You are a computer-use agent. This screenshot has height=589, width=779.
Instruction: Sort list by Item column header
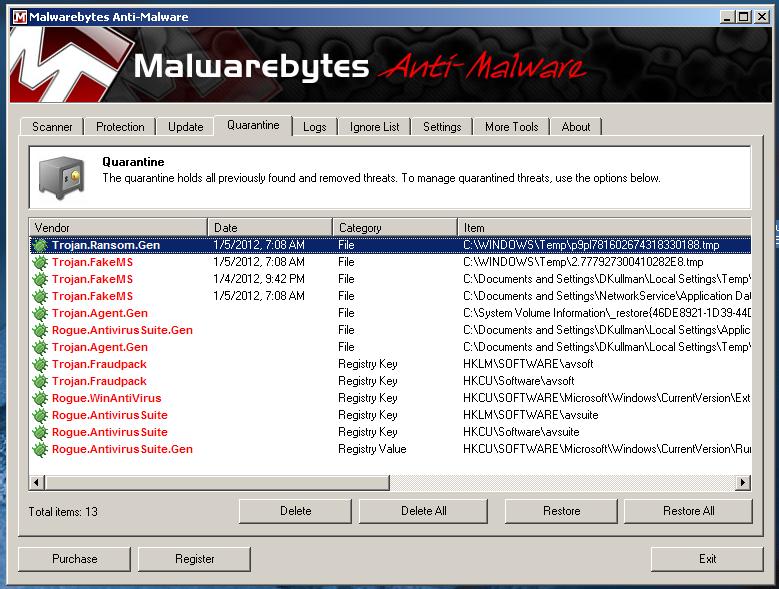604,227
